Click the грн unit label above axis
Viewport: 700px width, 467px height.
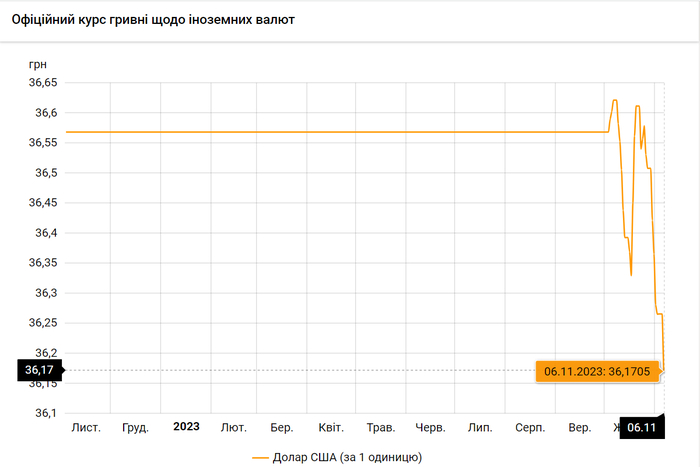38,64
